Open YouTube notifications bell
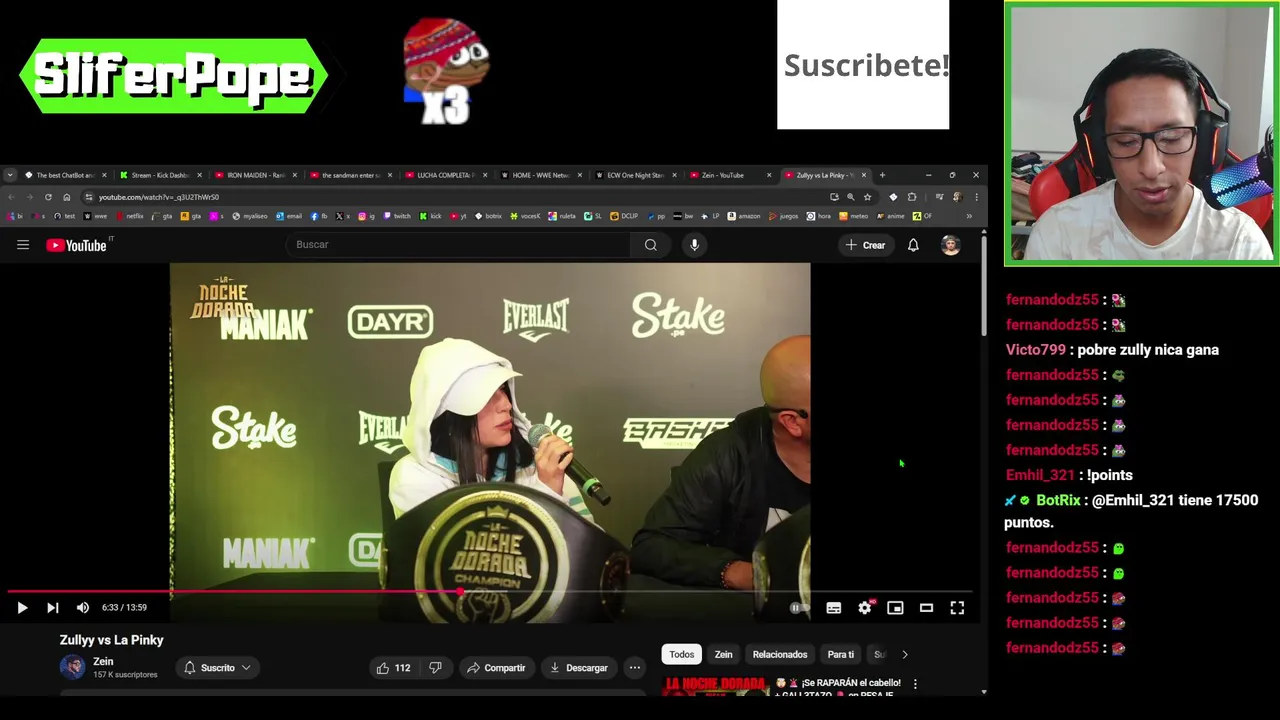 [x=913, y=245]
